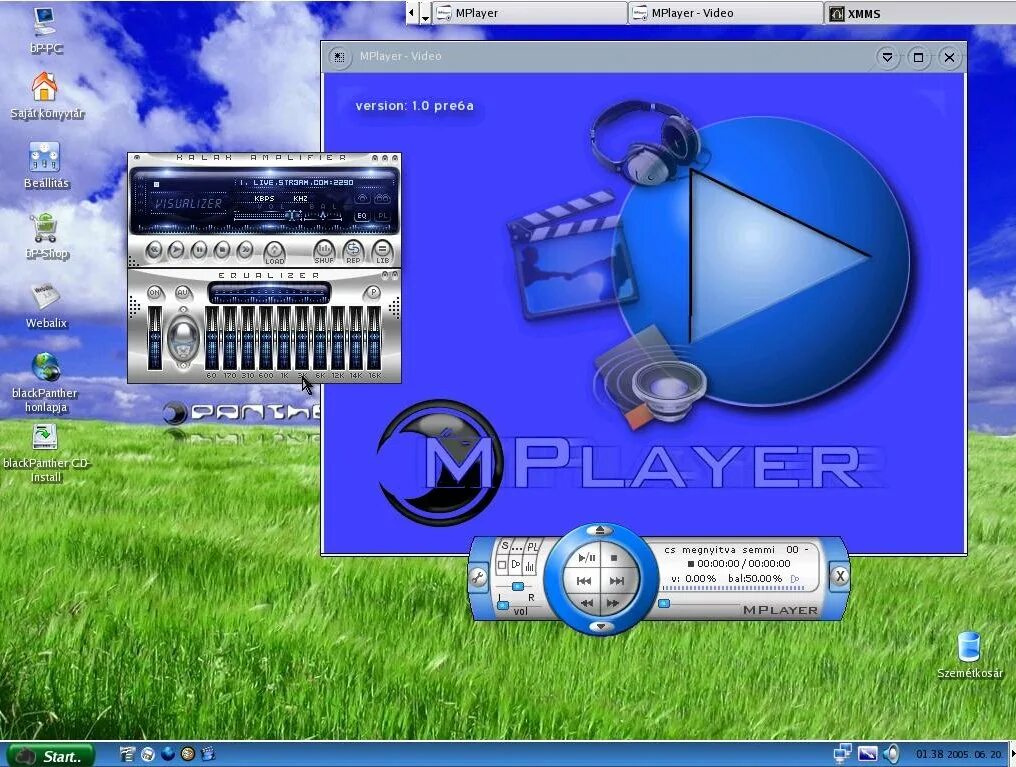The width and height of the screenshot is (1016, 767).
Task: Click the clock showing 01.38 2005. 06. 20.
Action: point(958,754)
